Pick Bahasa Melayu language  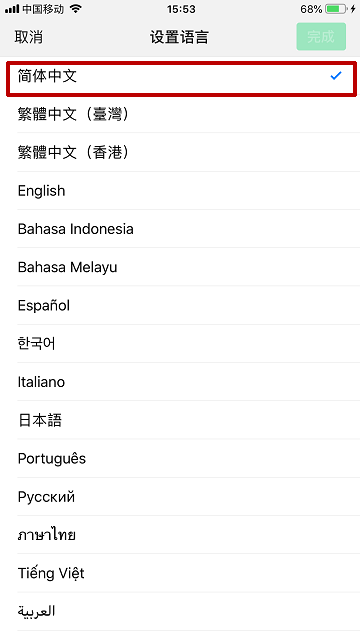[x=180, y=267]
